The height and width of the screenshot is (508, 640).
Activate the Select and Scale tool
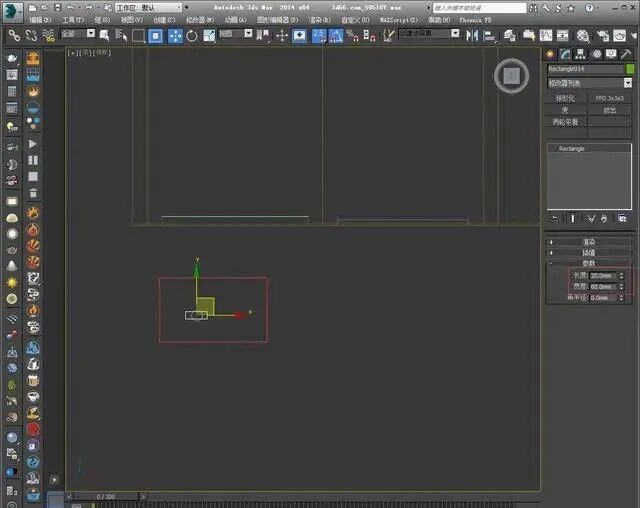click(x=209, y=36)
